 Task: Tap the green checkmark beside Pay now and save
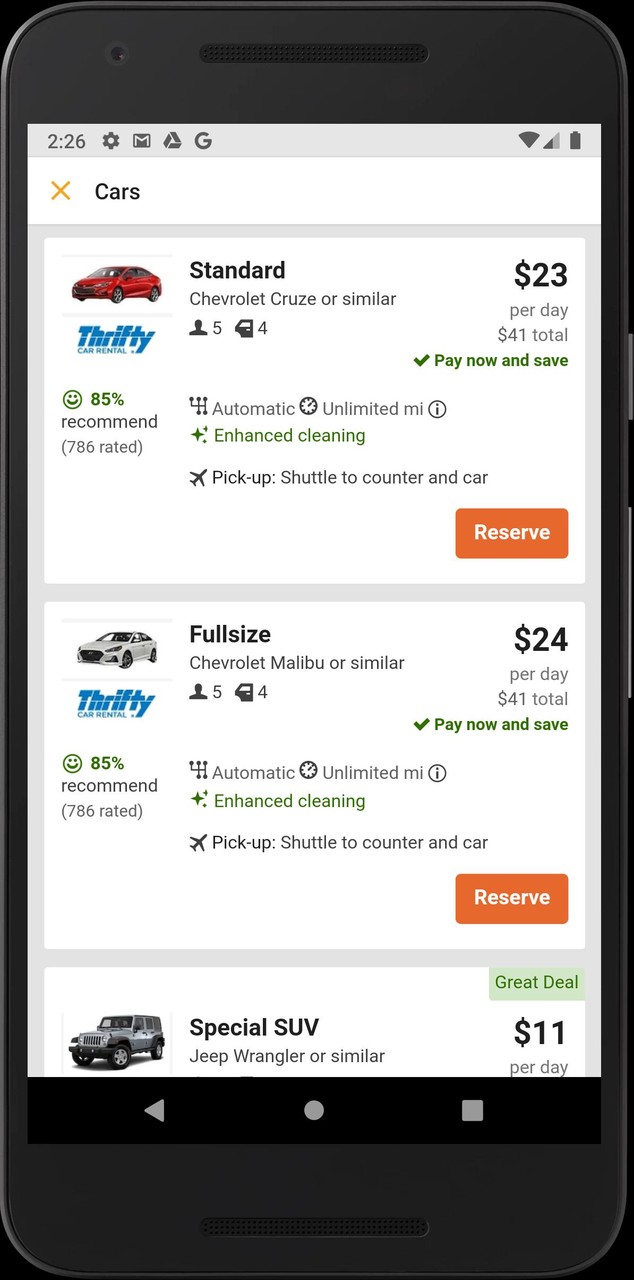(x=421, y=360)
